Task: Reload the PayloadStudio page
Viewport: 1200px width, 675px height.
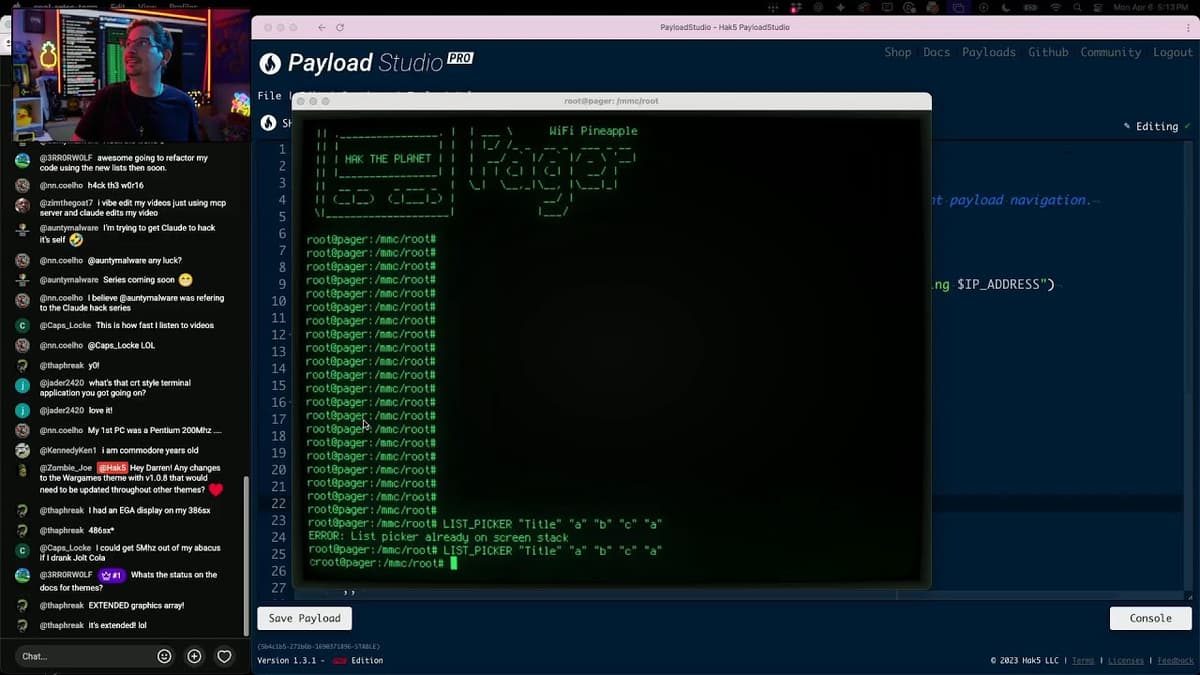Action: pos(340,27)
